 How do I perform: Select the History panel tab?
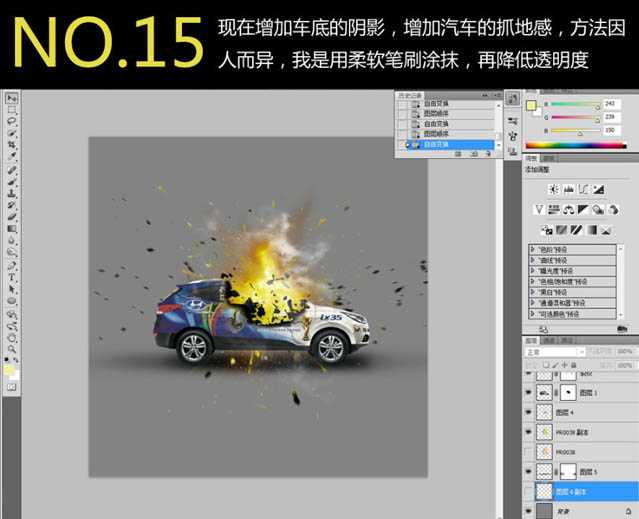point(410,96)
